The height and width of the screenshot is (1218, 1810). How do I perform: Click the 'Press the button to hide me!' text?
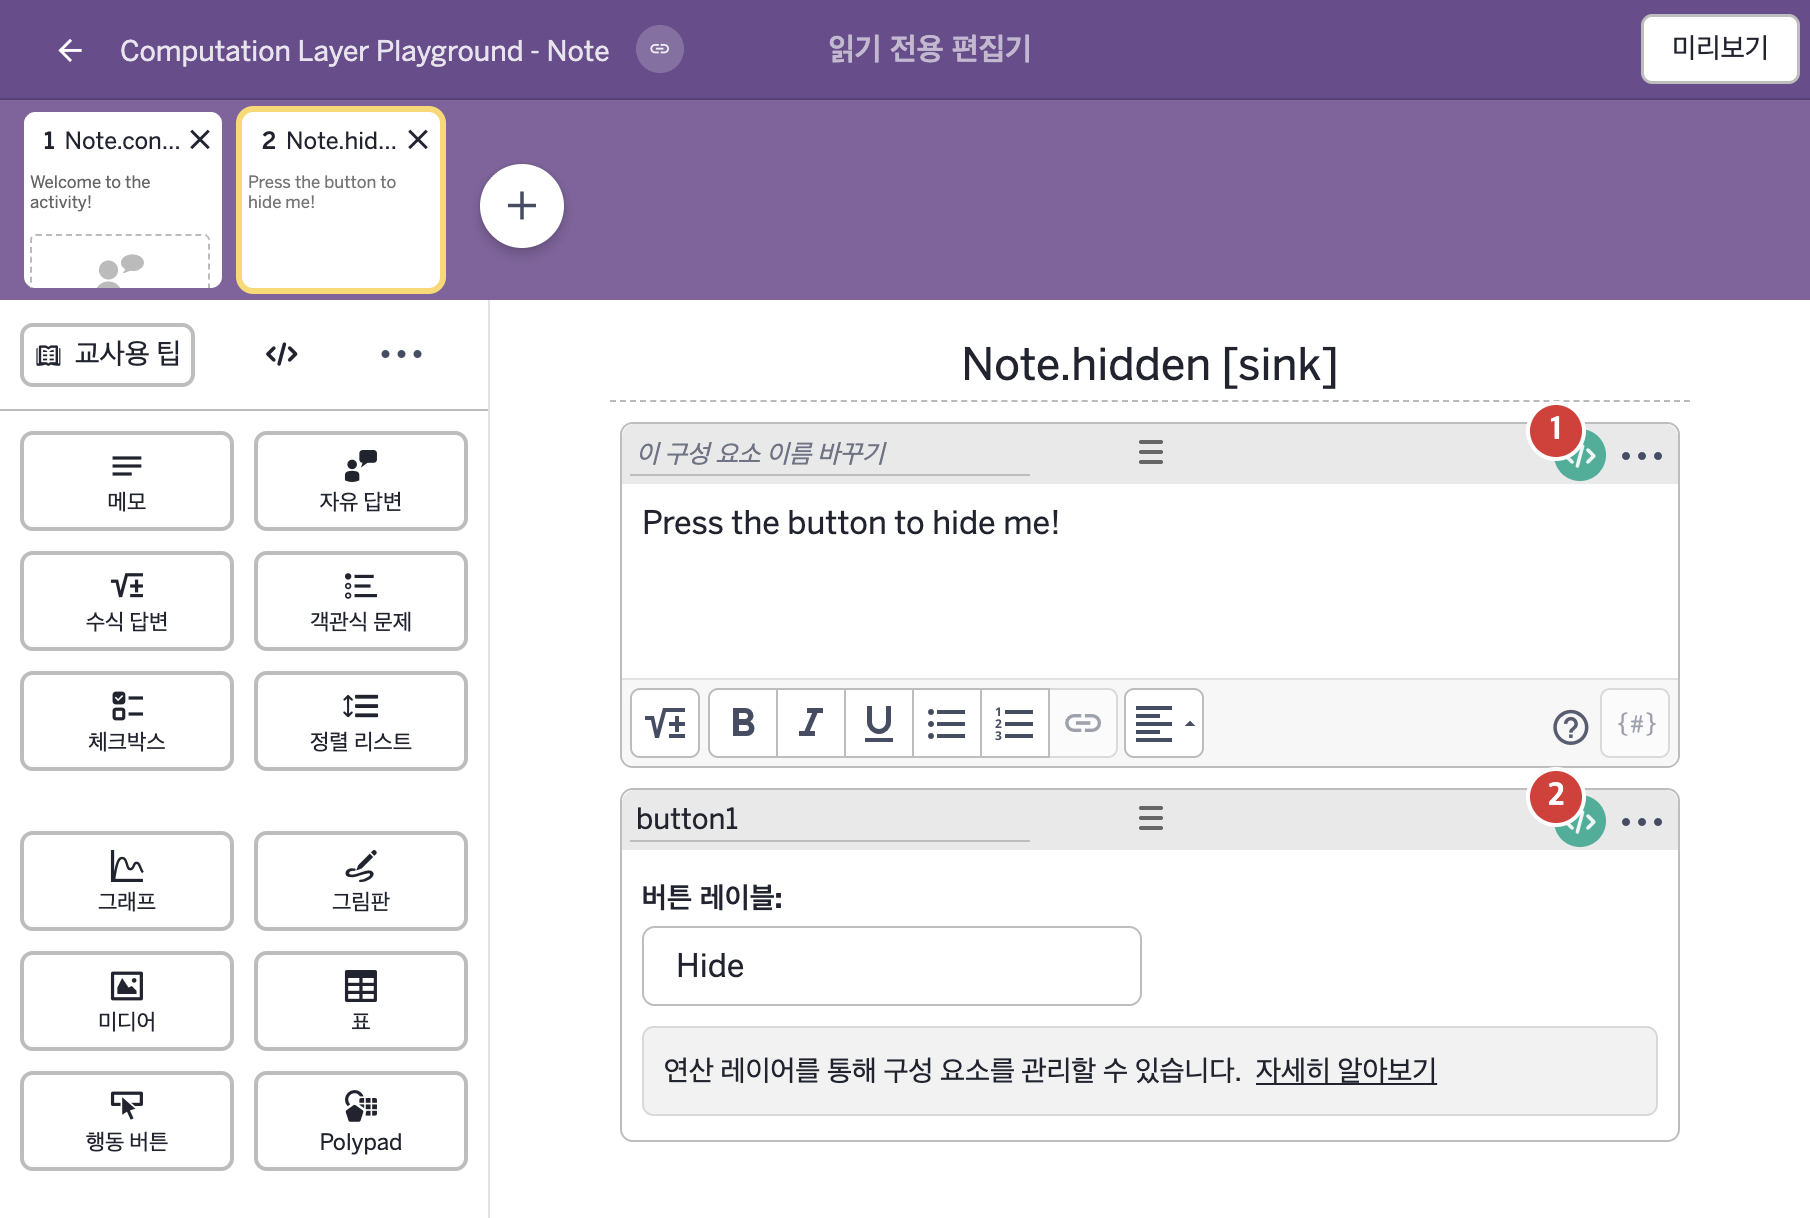[x=850, y=523]
